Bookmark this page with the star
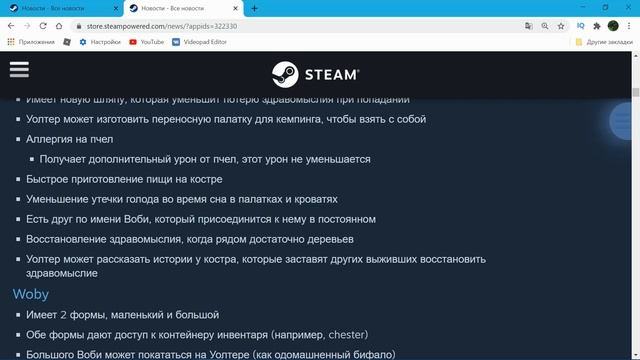640x360 pixels. pyautogui.click(x=561, y=26)
